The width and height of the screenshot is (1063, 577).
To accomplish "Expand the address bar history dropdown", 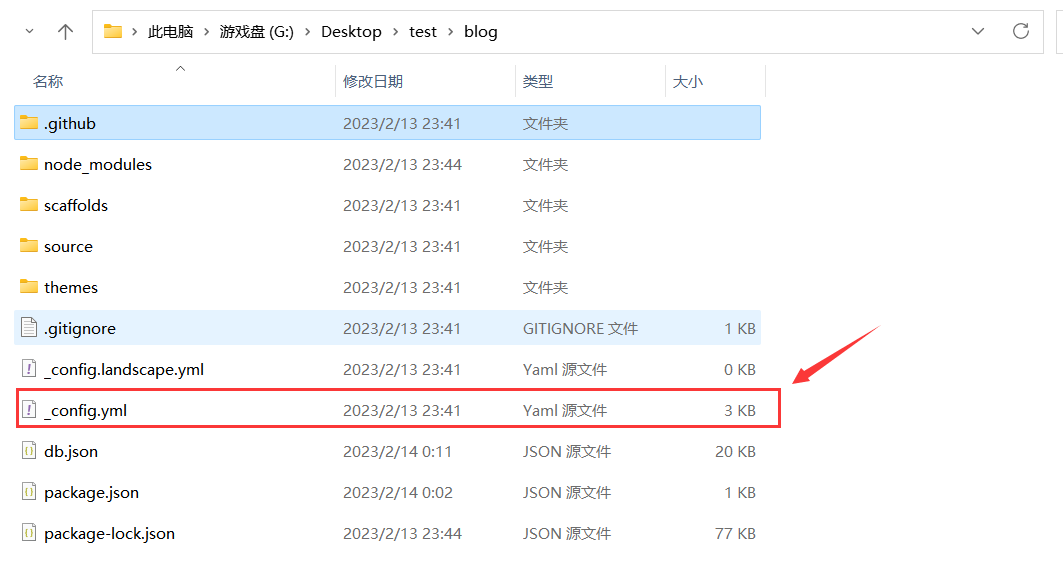I will (978, 31).
